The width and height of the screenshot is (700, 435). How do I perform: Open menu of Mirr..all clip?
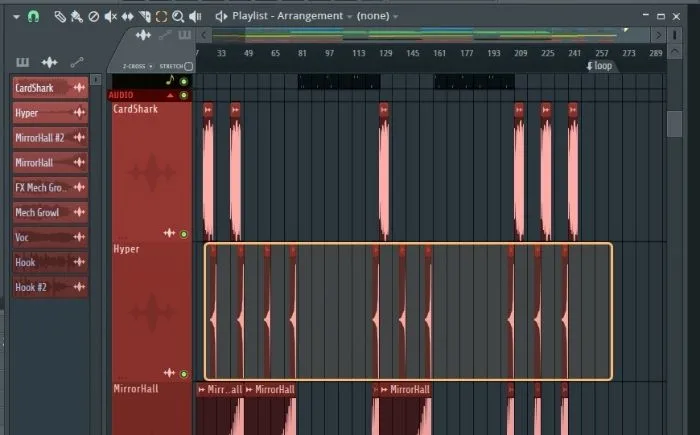click(x=202, y=390)
